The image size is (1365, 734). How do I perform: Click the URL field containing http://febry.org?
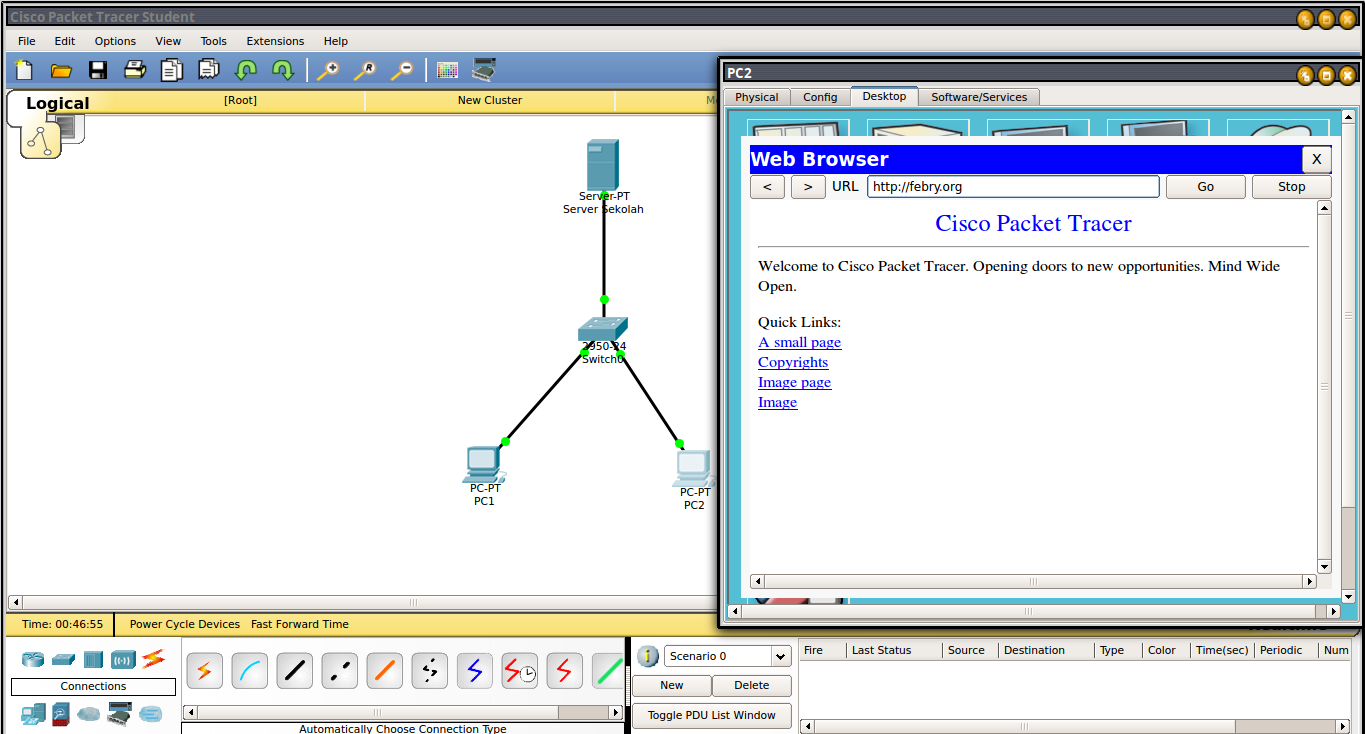1013,187
